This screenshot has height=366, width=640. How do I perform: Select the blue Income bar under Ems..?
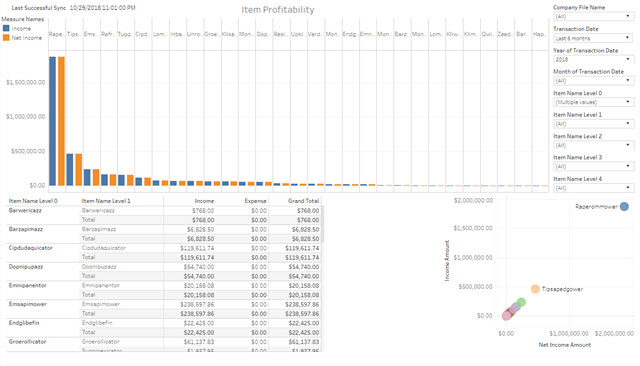87,177
